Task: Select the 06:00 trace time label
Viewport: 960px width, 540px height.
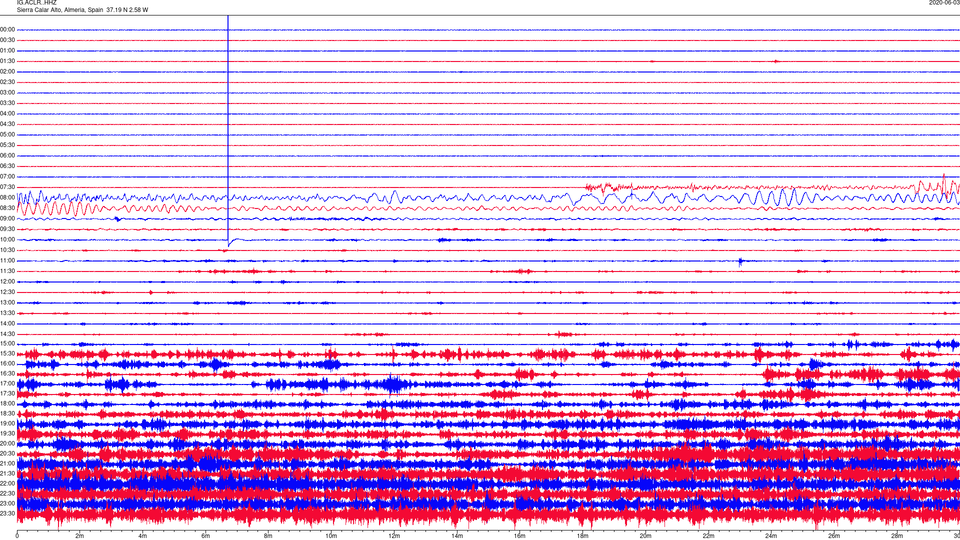Action: coord(7,156)
